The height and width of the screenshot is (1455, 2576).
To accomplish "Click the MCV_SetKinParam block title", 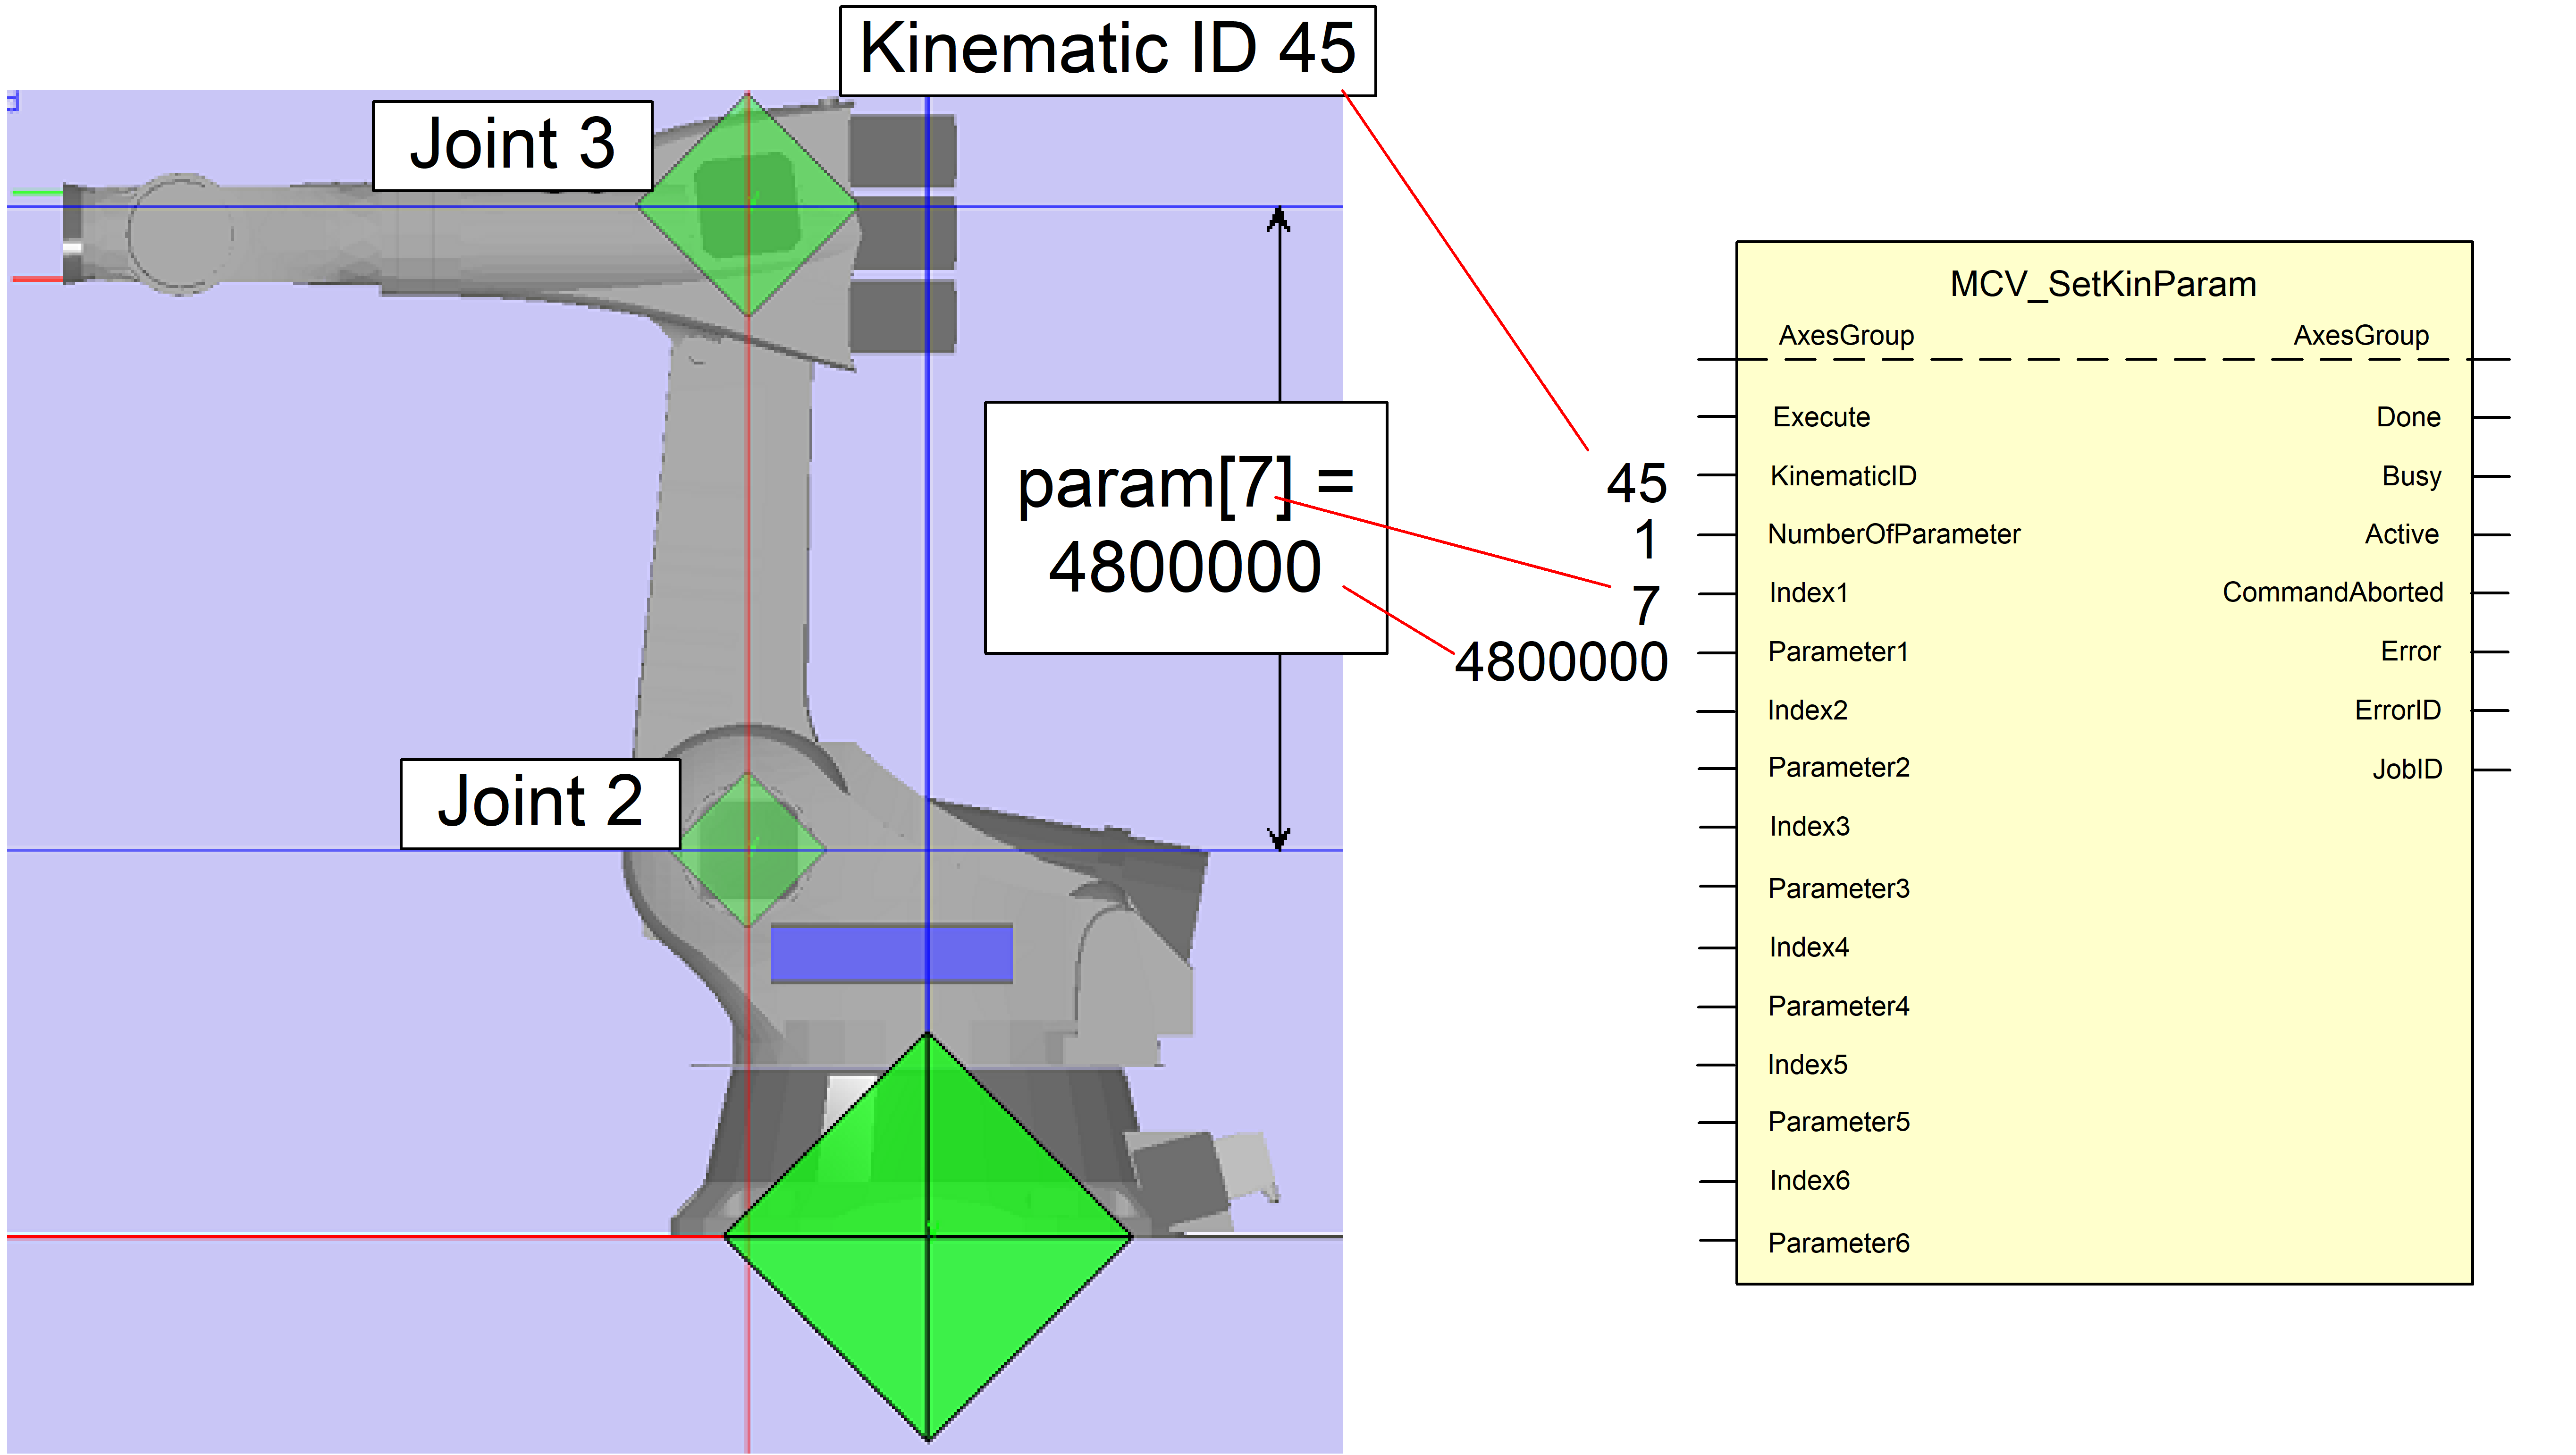I will coord(2102,284).
